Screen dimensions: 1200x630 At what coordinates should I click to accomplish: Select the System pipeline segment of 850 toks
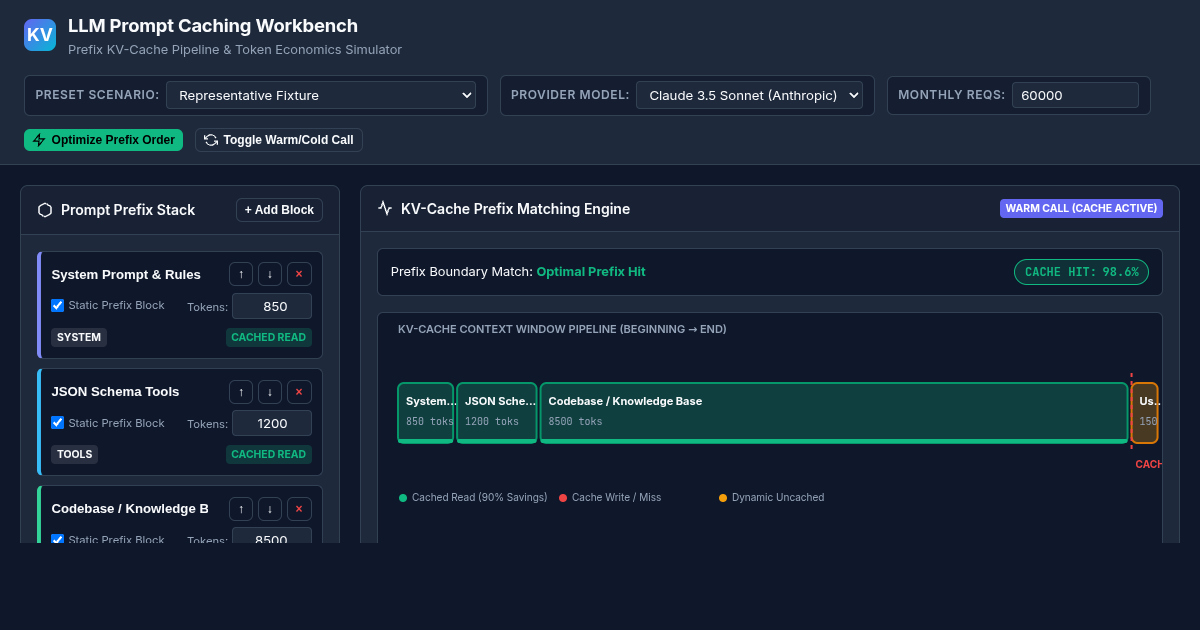tap(426, 412)
